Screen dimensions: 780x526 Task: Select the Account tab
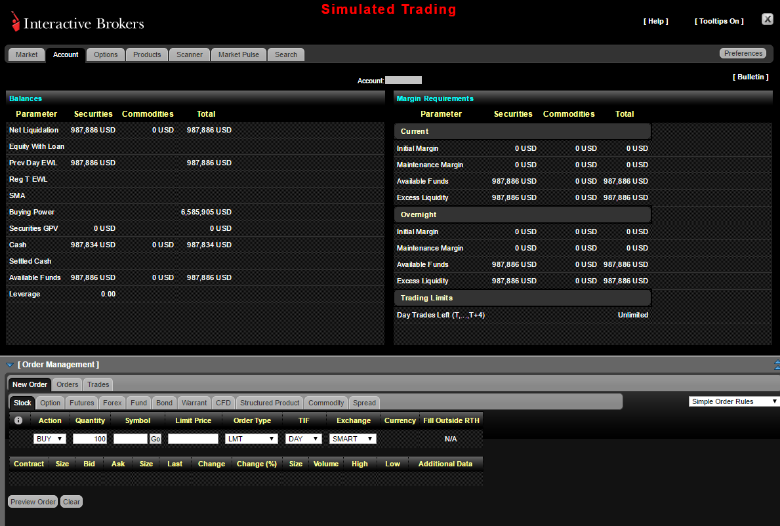point(66,55)
